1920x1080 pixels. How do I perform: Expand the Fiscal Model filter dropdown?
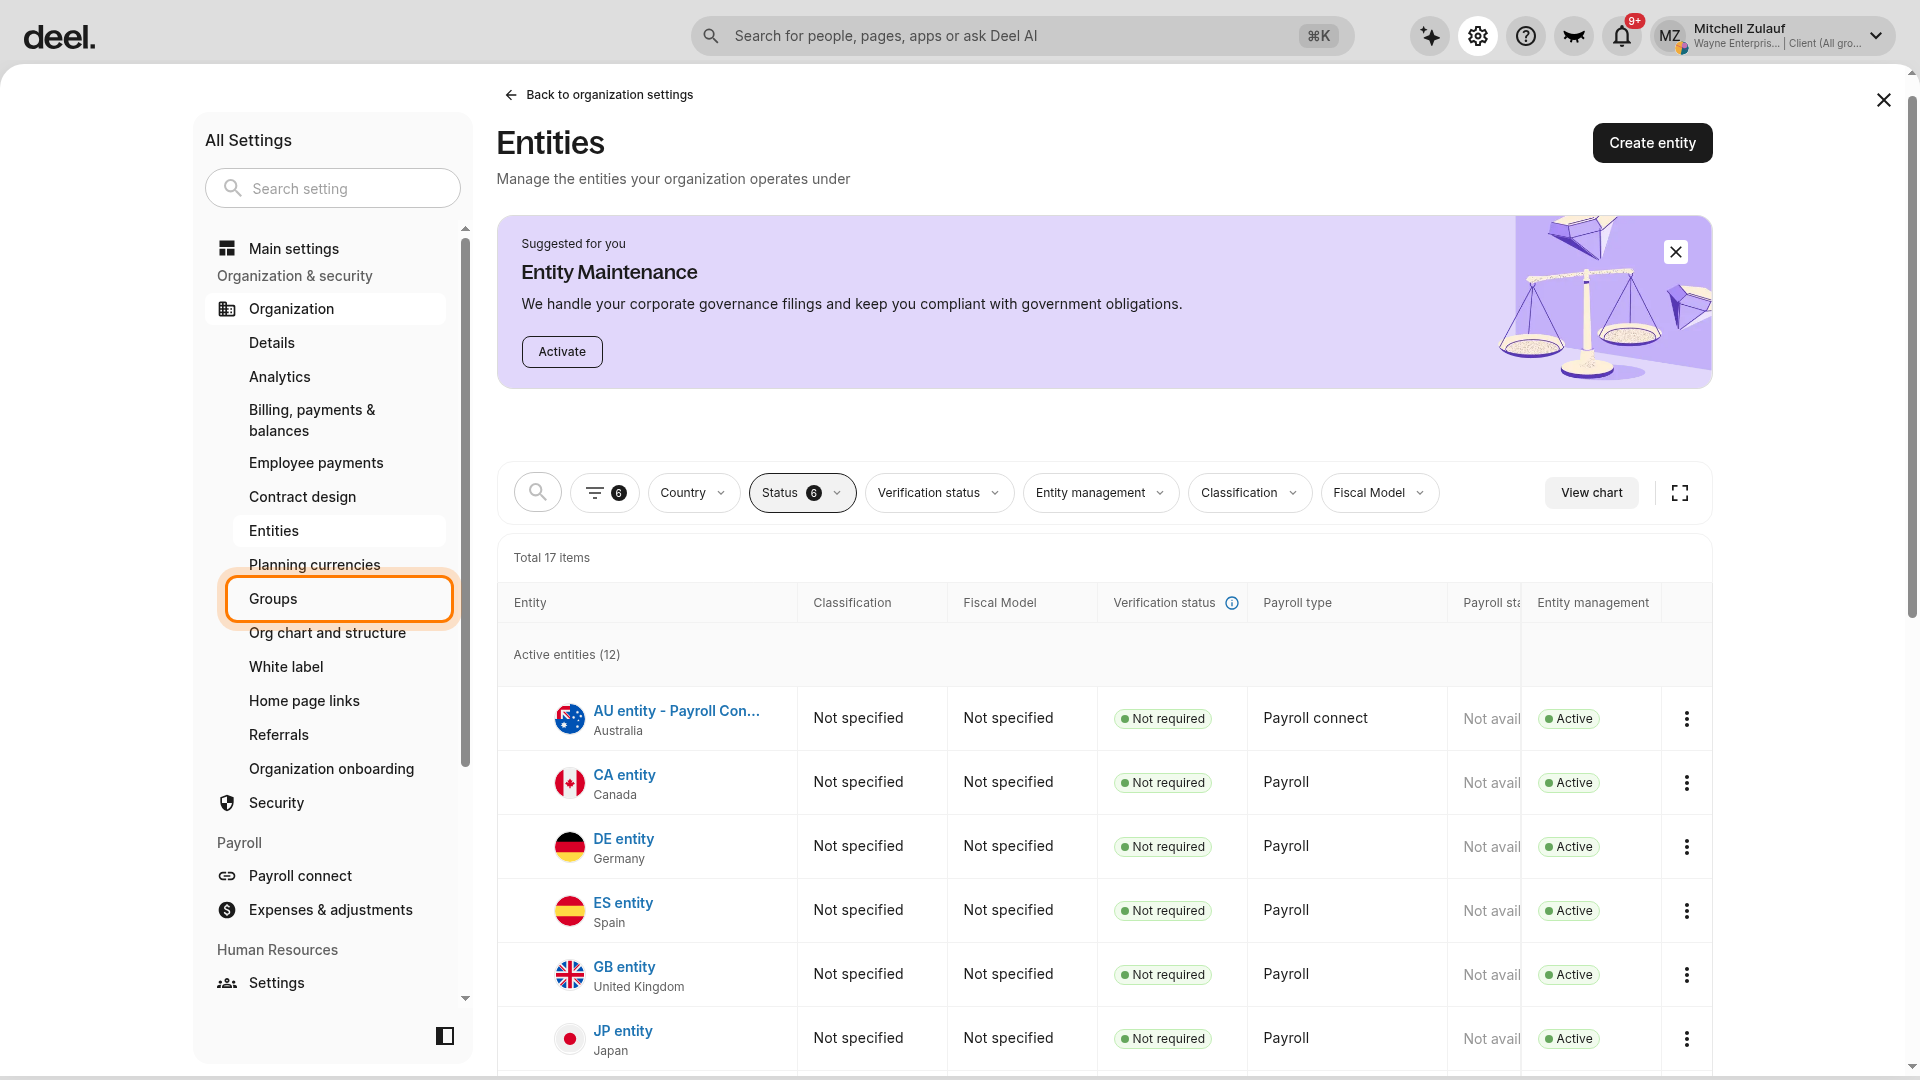[x=1380, y=493]
